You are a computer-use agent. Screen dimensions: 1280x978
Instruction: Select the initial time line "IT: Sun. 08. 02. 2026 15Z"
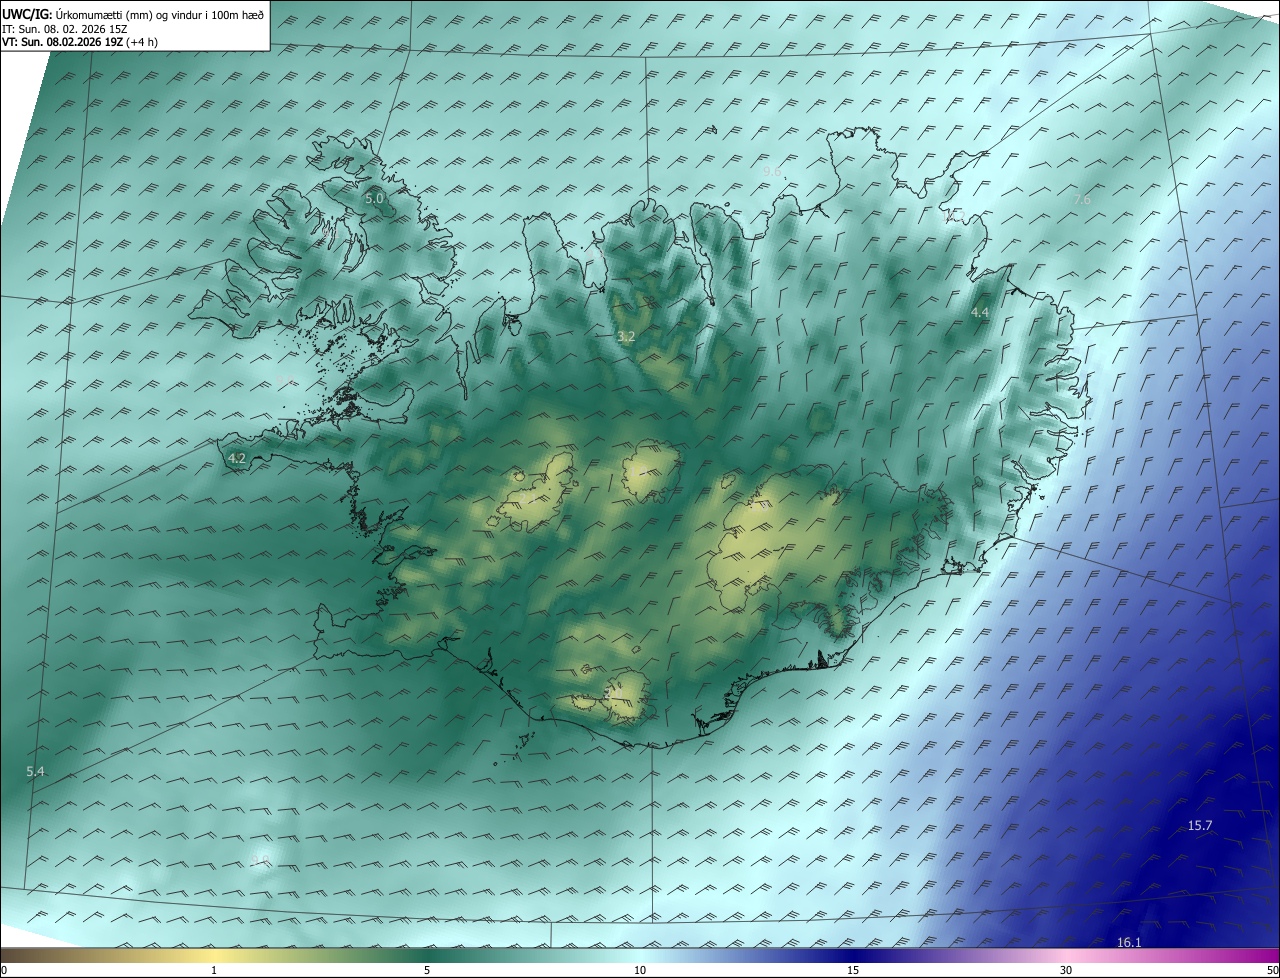65,28
